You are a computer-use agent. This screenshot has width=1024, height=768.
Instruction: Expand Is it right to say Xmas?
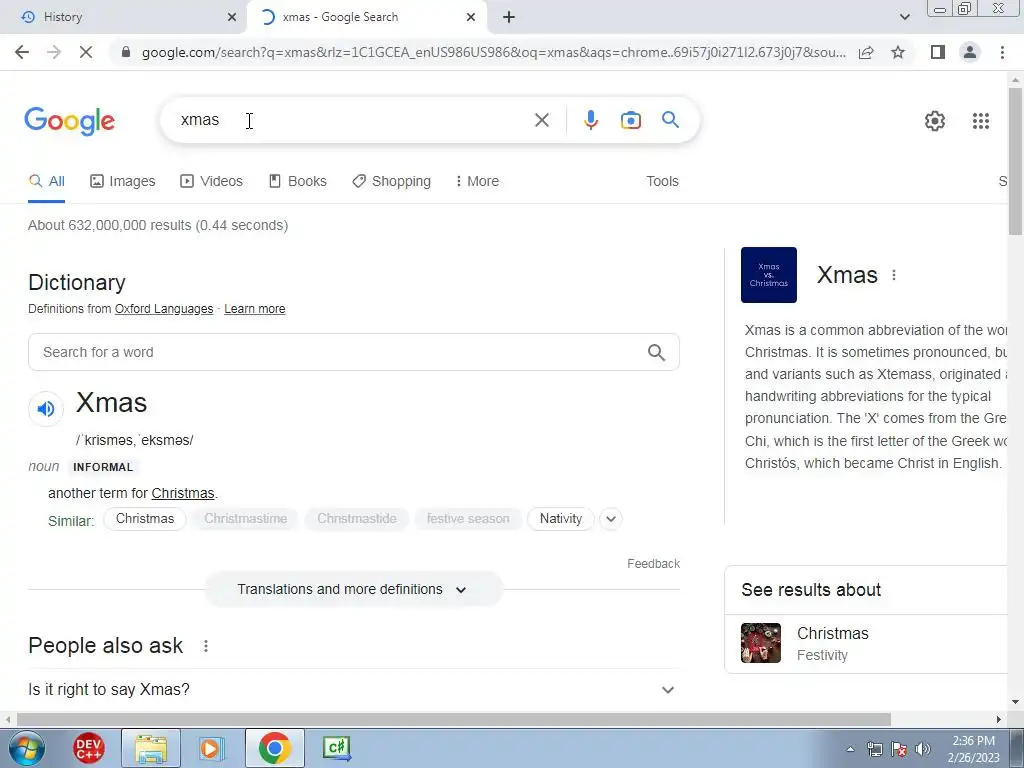point(353,690)
